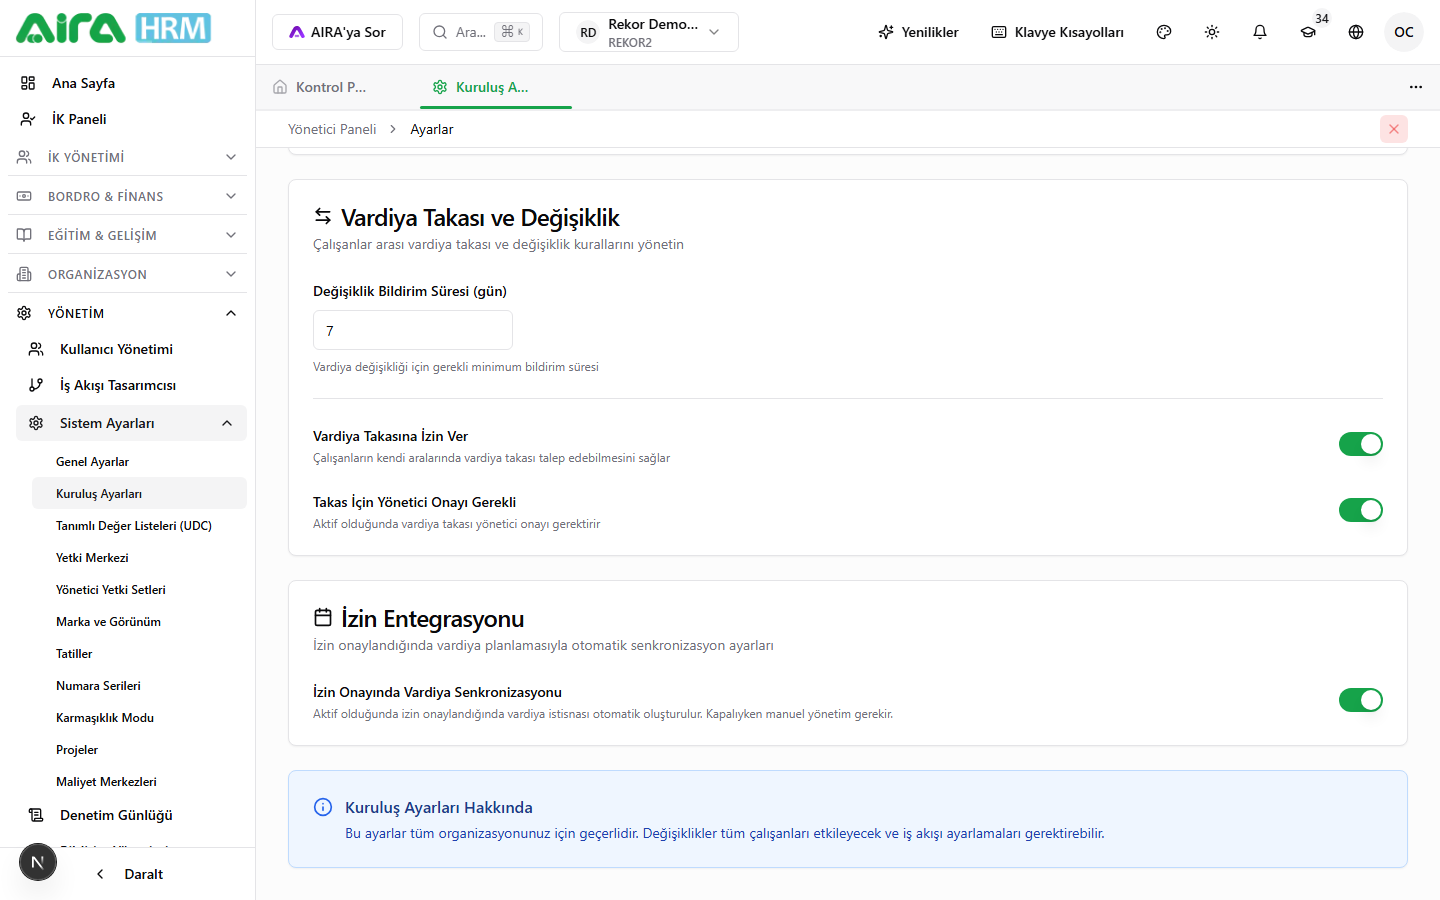Focus the Ara search field
This screenshot has height=900, width=1440.
(x=481, y=32)
